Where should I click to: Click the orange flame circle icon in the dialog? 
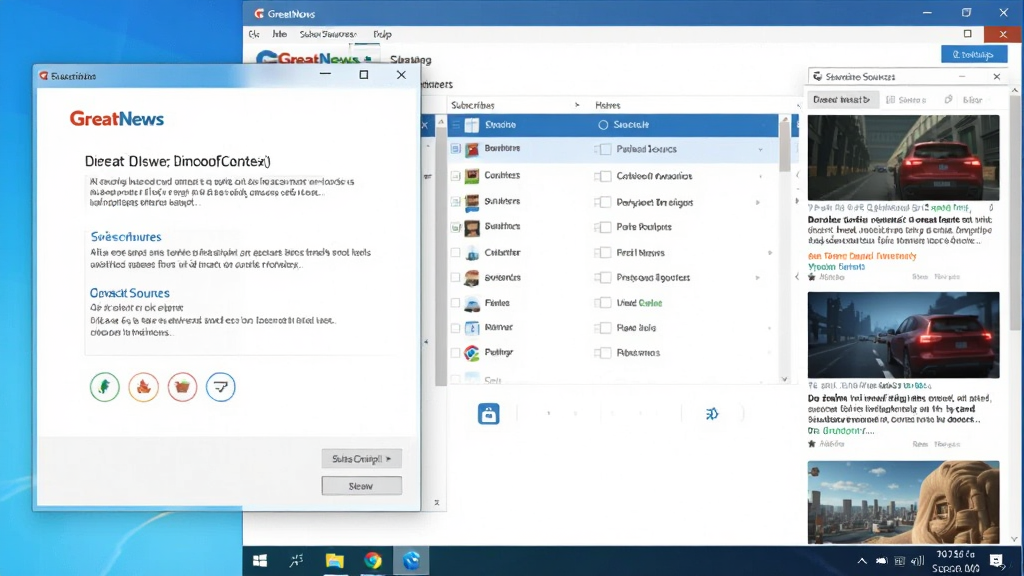pyautogui.click(x=144, y=387)
